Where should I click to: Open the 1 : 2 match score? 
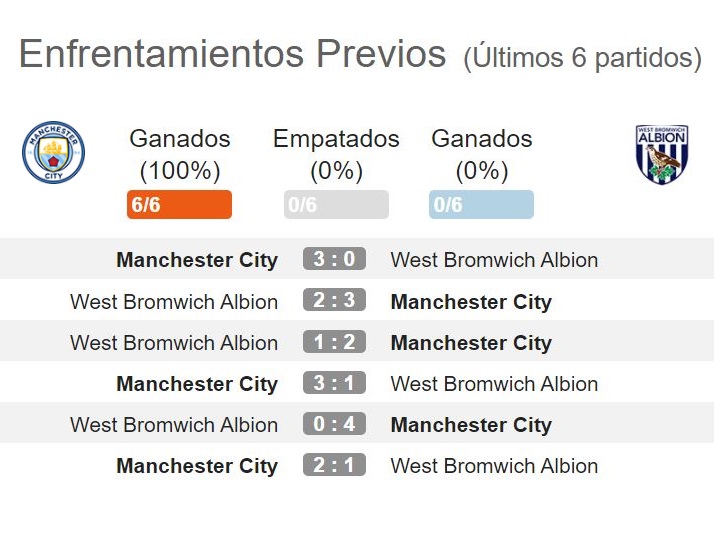pos(334,342)
